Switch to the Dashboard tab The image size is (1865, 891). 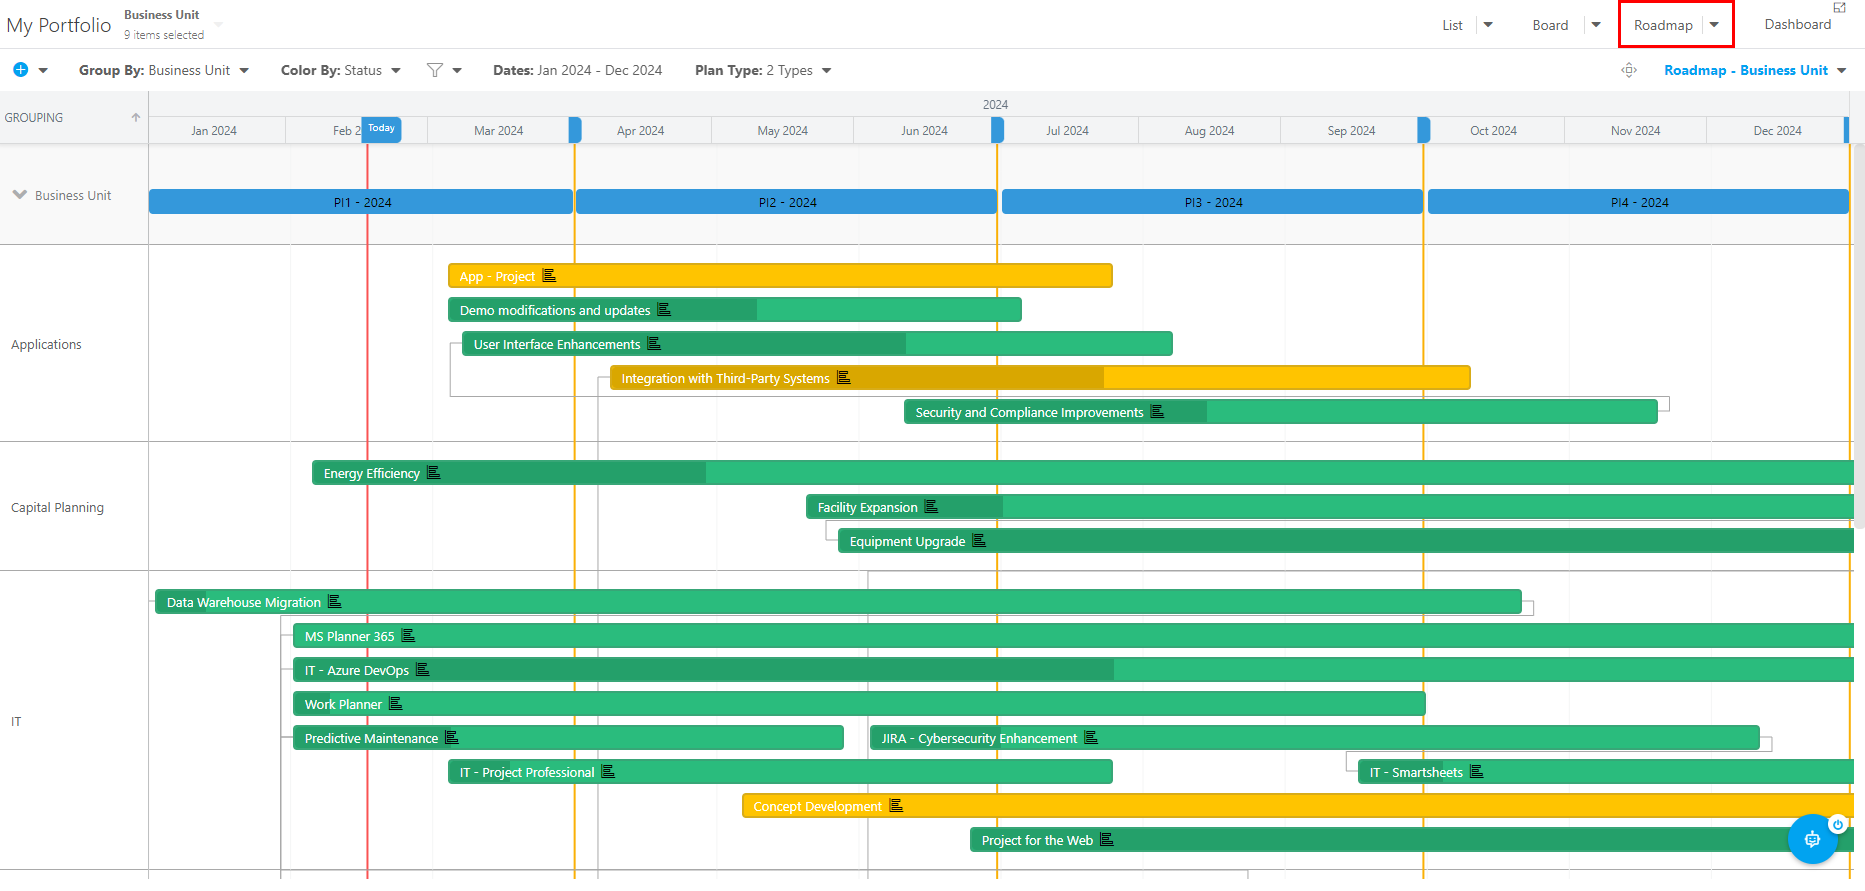coord(1797,25)
